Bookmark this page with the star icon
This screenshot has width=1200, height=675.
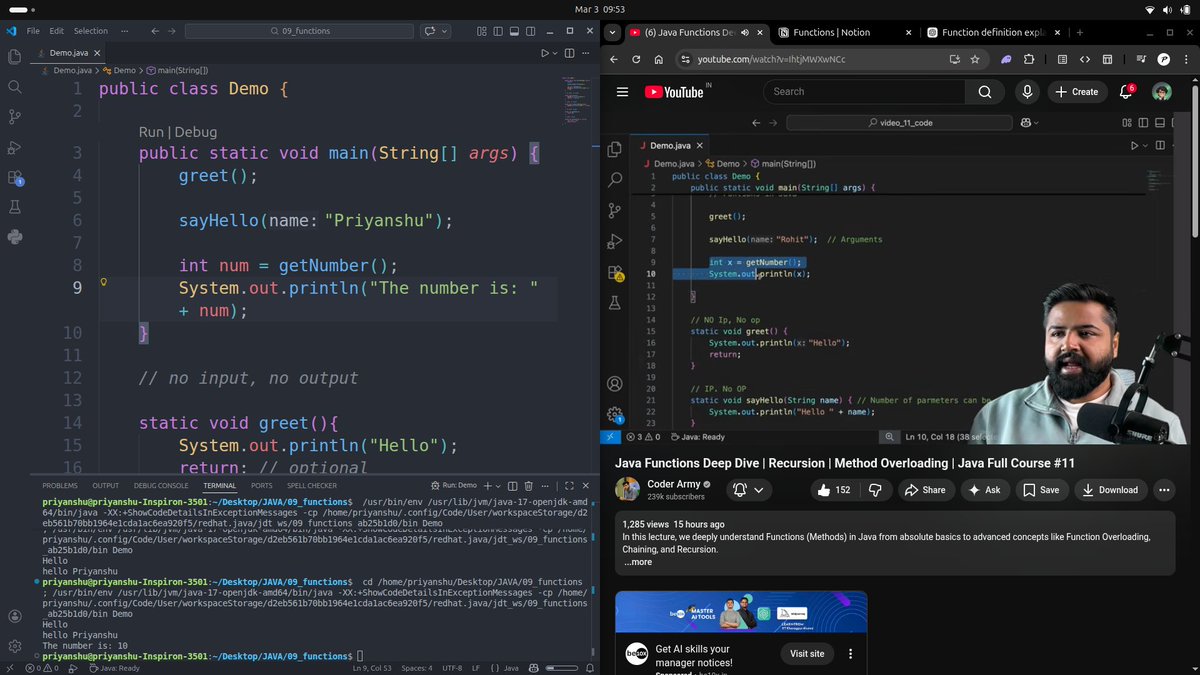pos(975,59)
